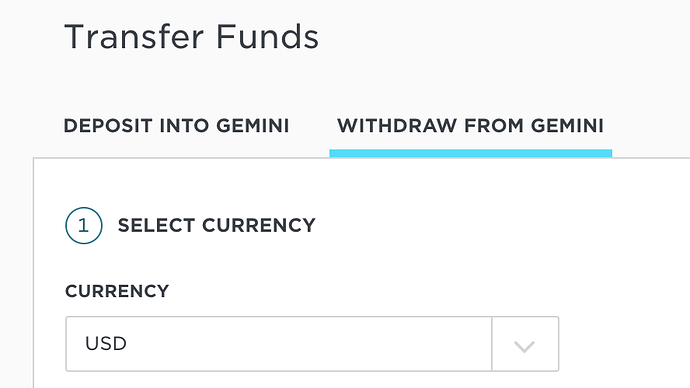
Task: Click the Currency field label
Action: tap(117, 291)
